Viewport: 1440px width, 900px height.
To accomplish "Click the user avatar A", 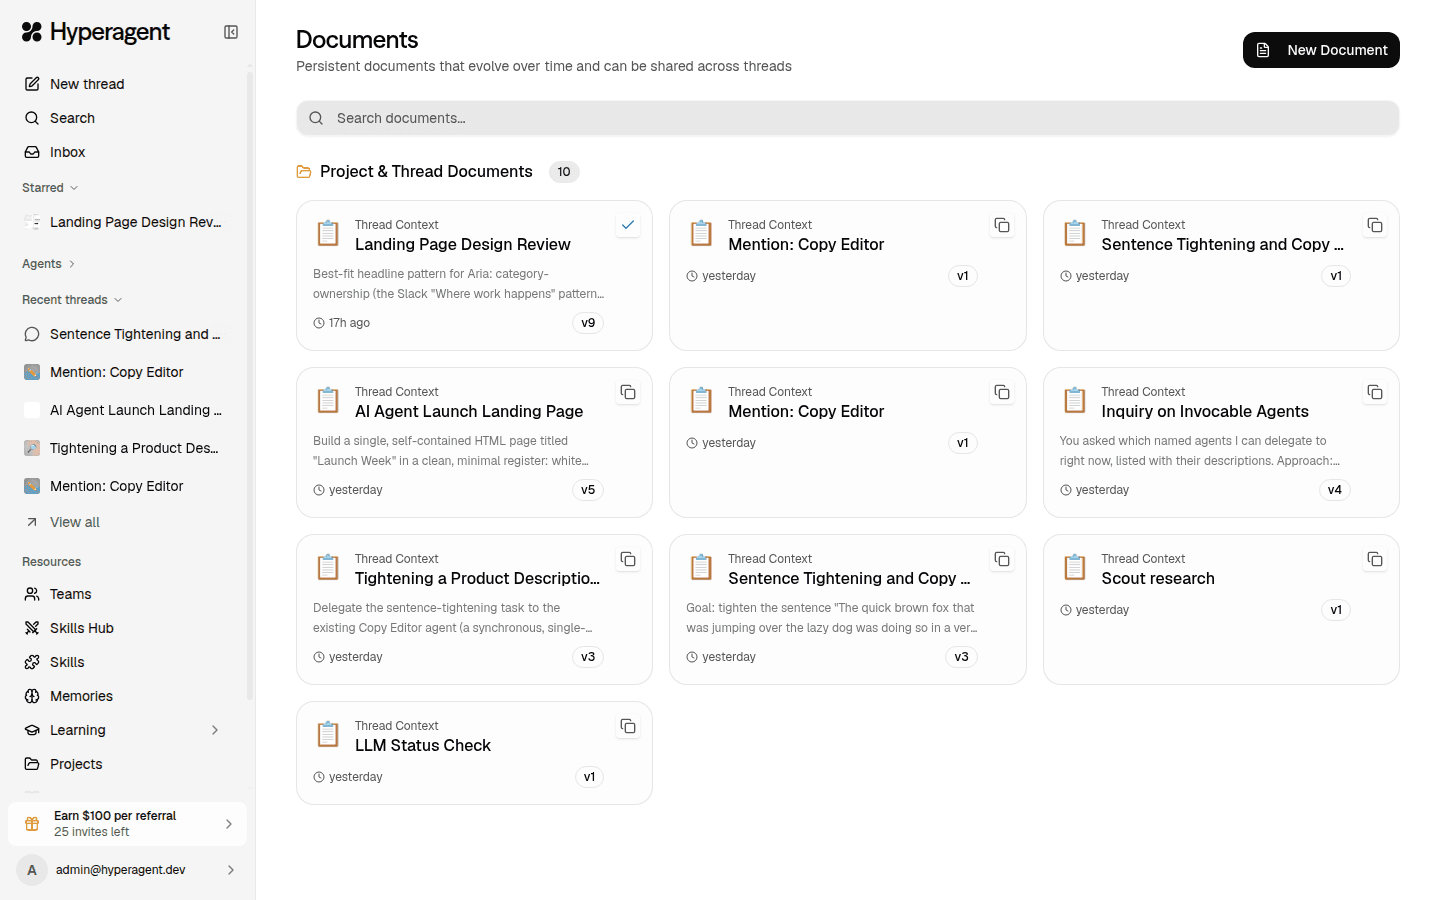I will point(32,870).
